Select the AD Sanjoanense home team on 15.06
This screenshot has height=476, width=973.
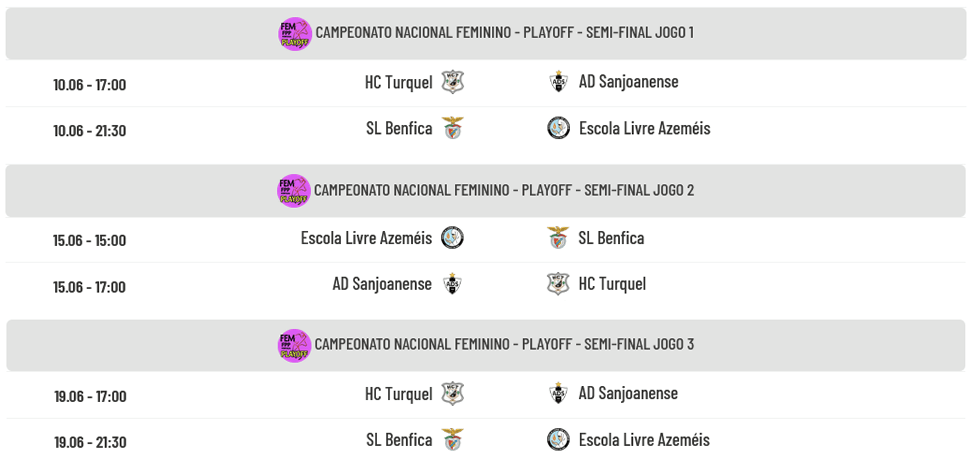(382, 284)
